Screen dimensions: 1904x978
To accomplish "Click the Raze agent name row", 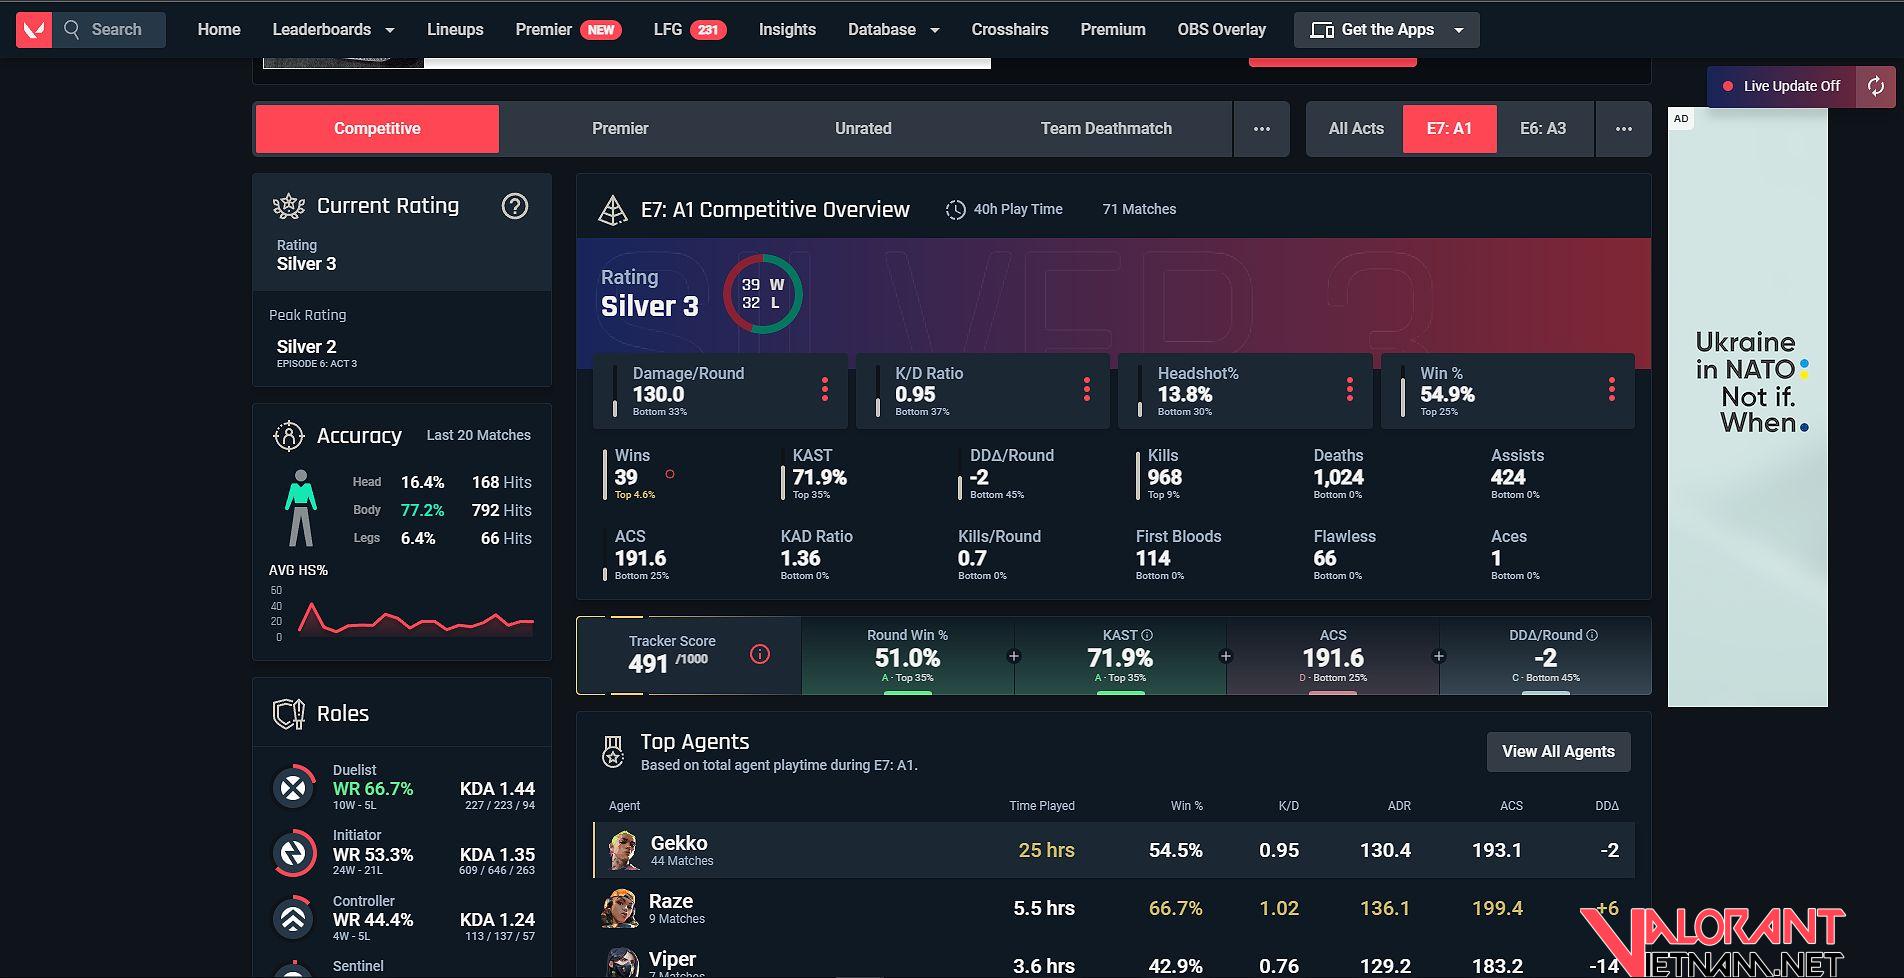I will [x=671, y=901].
